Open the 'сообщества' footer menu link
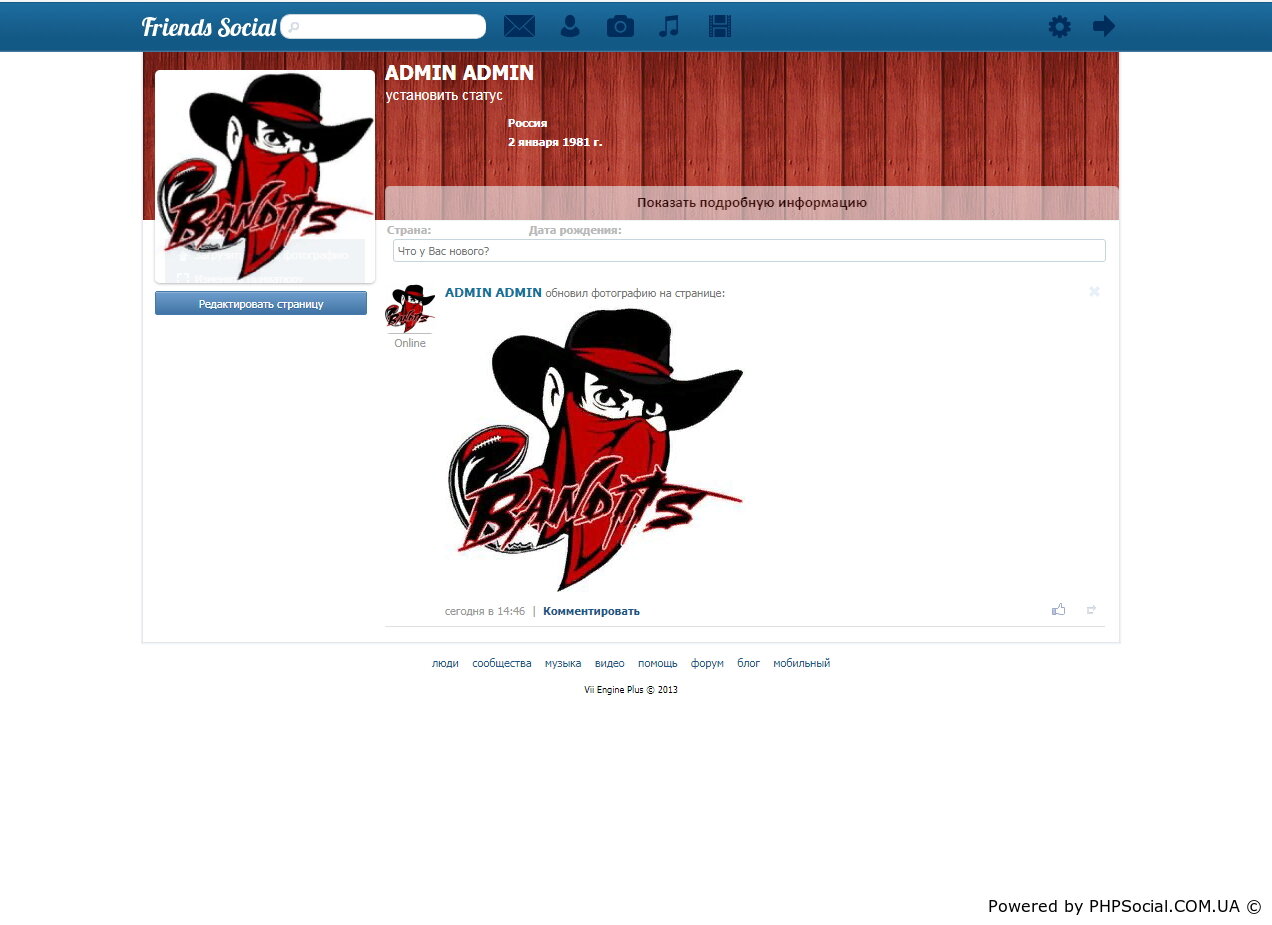The width and height of the screenshot is (1272, 925). (501, 663)
